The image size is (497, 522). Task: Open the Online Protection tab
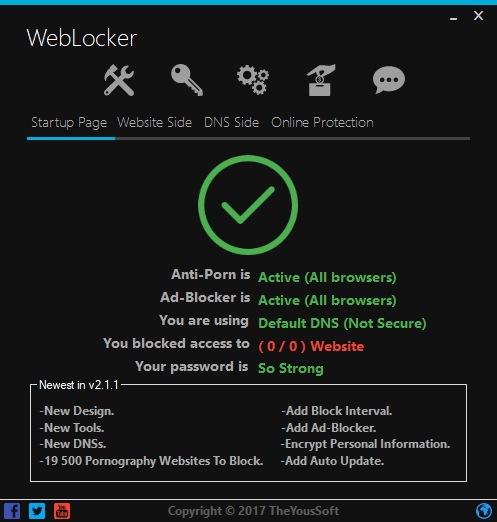[x=322, y=123]
